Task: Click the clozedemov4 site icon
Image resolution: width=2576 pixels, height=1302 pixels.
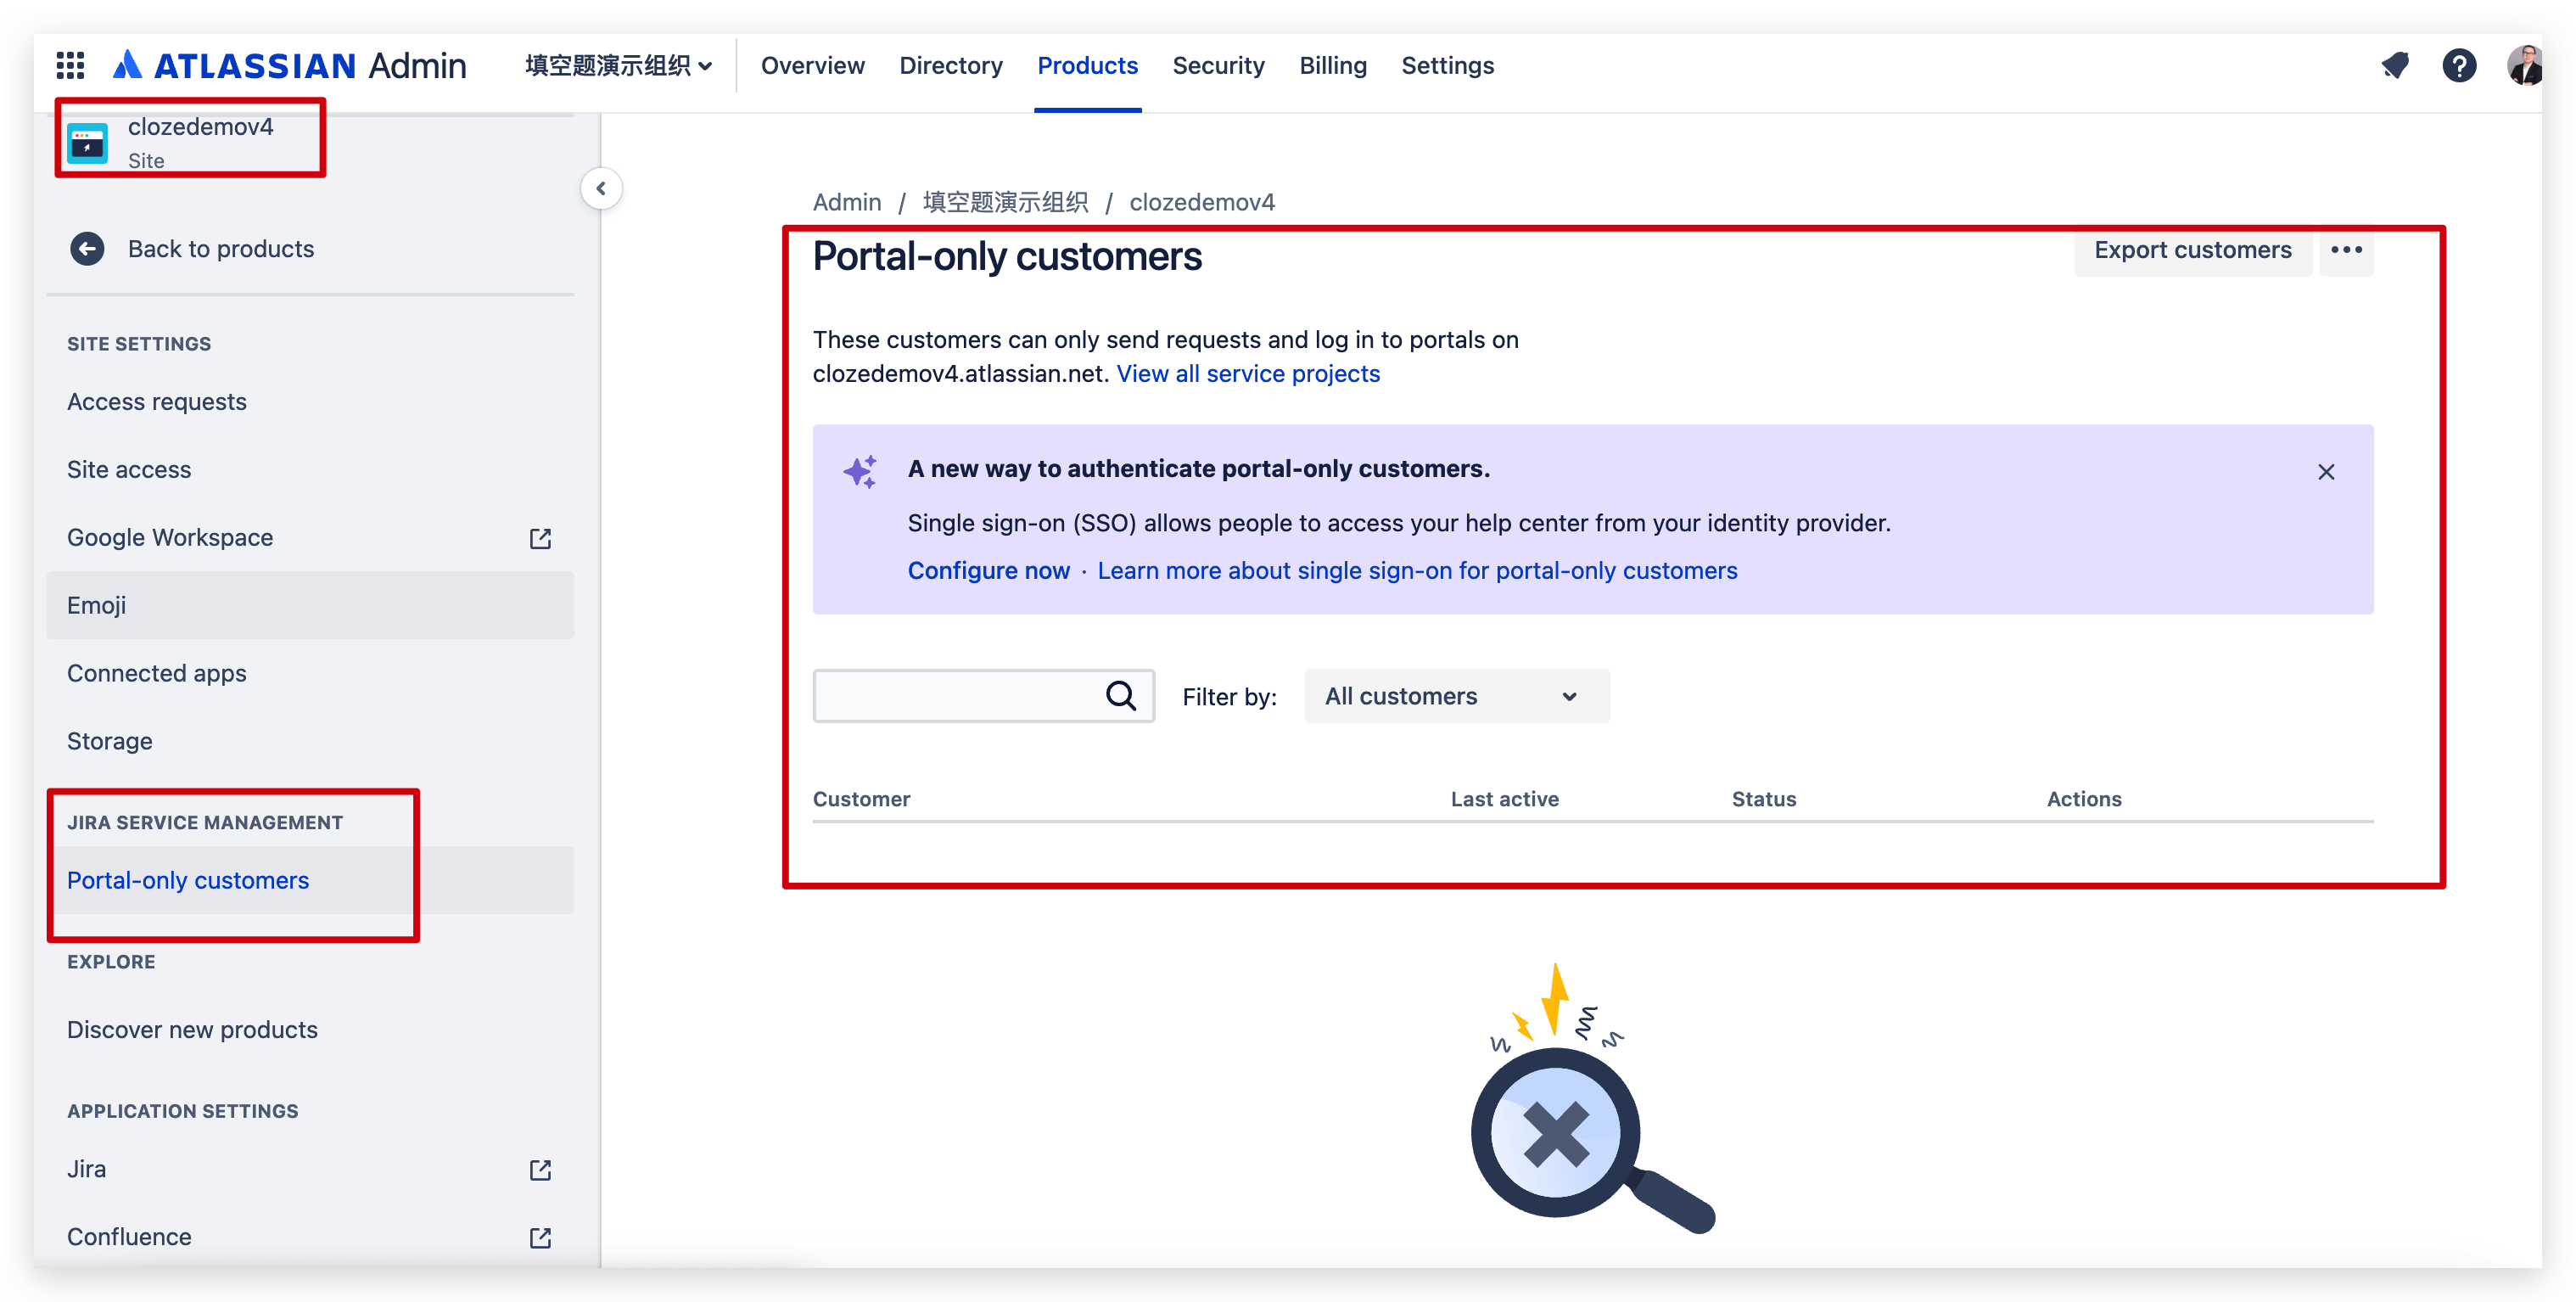Action: pos(87,141)
